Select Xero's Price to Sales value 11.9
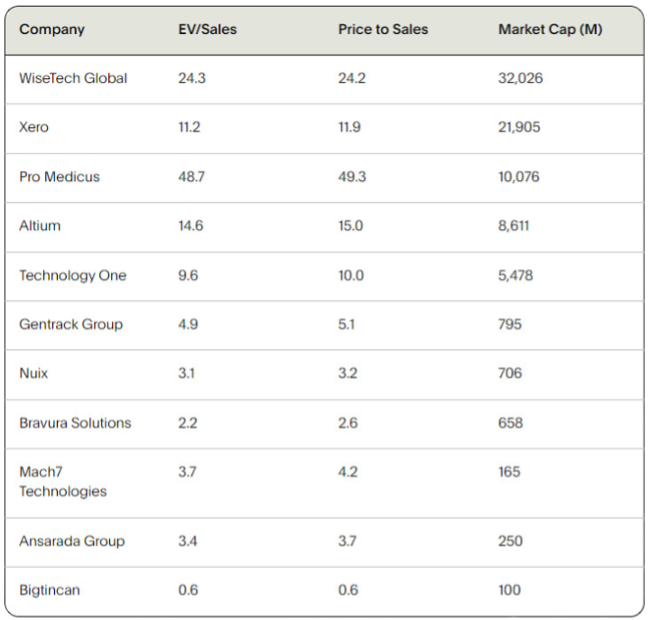 pyautogui.click(x=350, y=127)
